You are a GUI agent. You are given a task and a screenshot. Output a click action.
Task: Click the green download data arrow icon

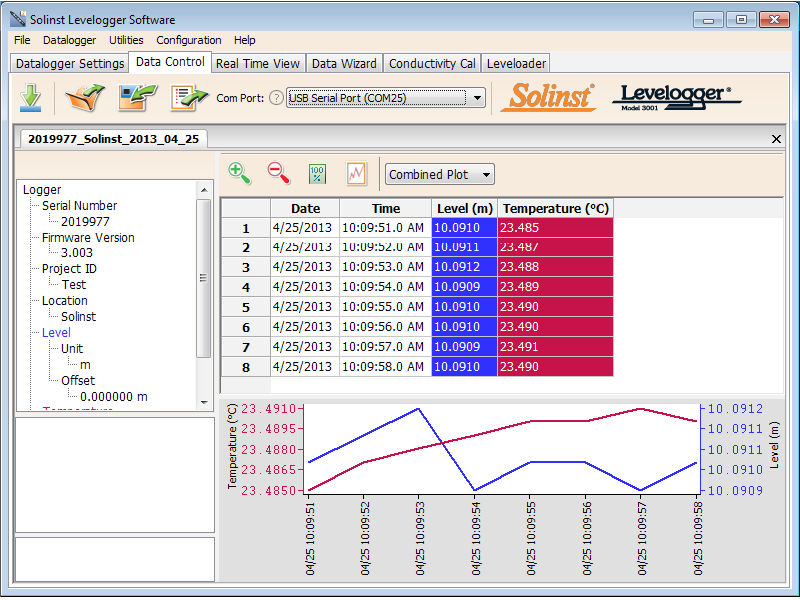pos(31,97)
